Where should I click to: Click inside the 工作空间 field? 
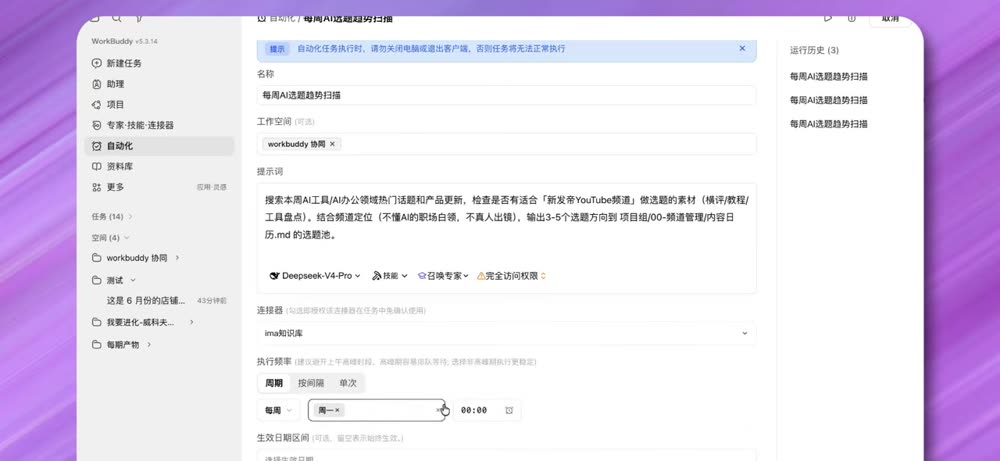tap(506, 144)
